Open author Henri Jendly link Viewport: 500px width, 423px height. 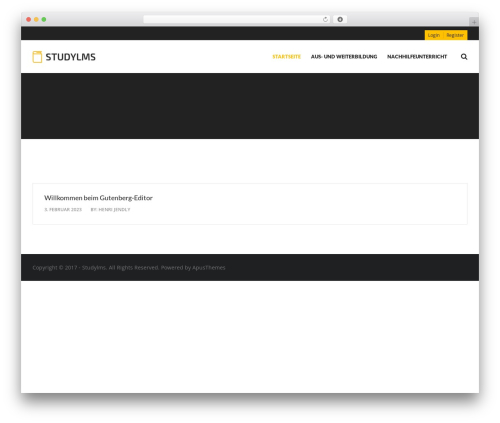(114, 209)
